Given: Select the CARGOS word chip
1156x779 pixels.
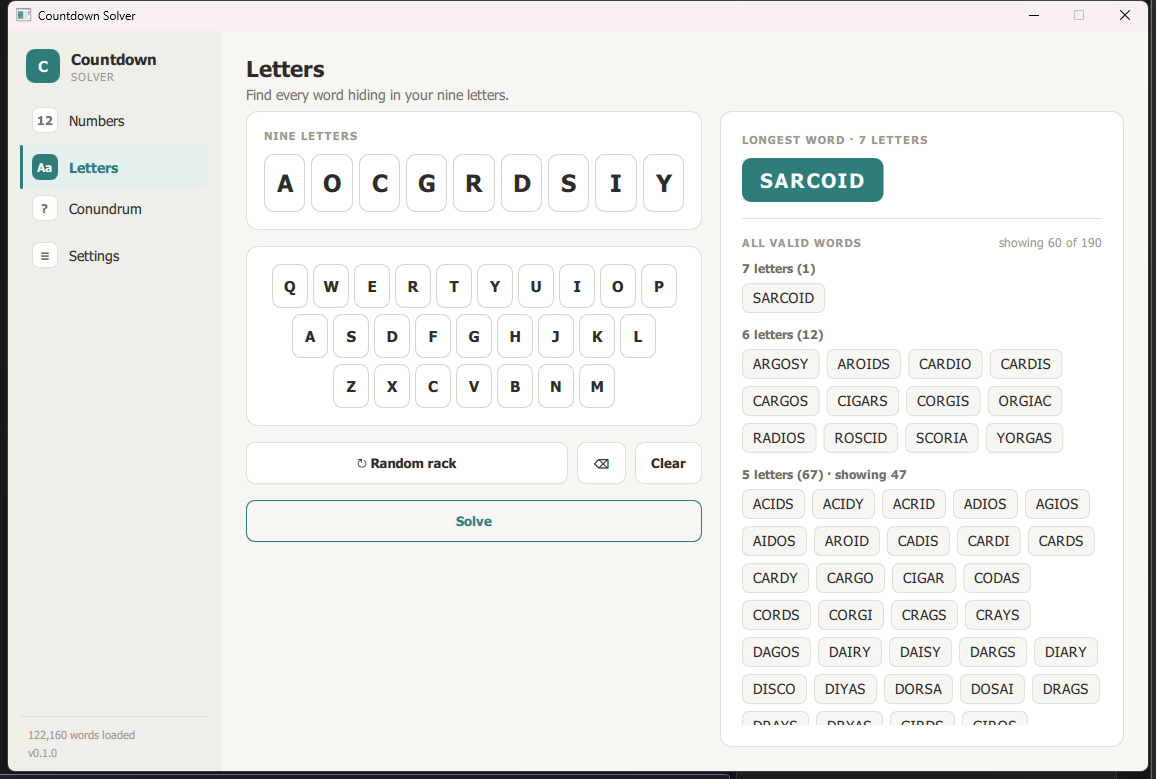Looking at the screenshot, I should coord(780,401).
